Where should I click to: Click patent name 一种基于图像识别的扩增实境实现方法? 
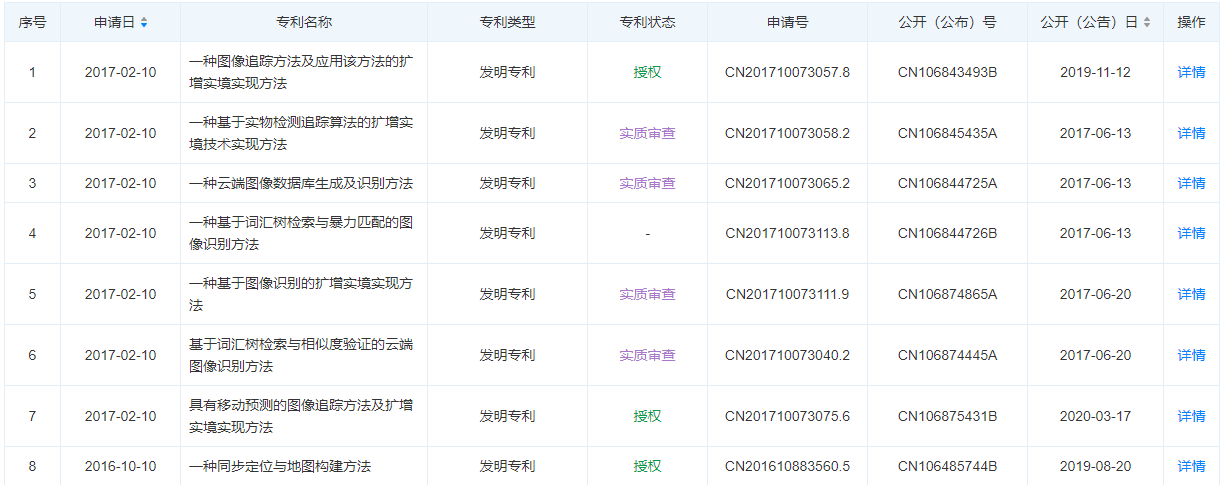pyautogui.click(x=301, y=294)
